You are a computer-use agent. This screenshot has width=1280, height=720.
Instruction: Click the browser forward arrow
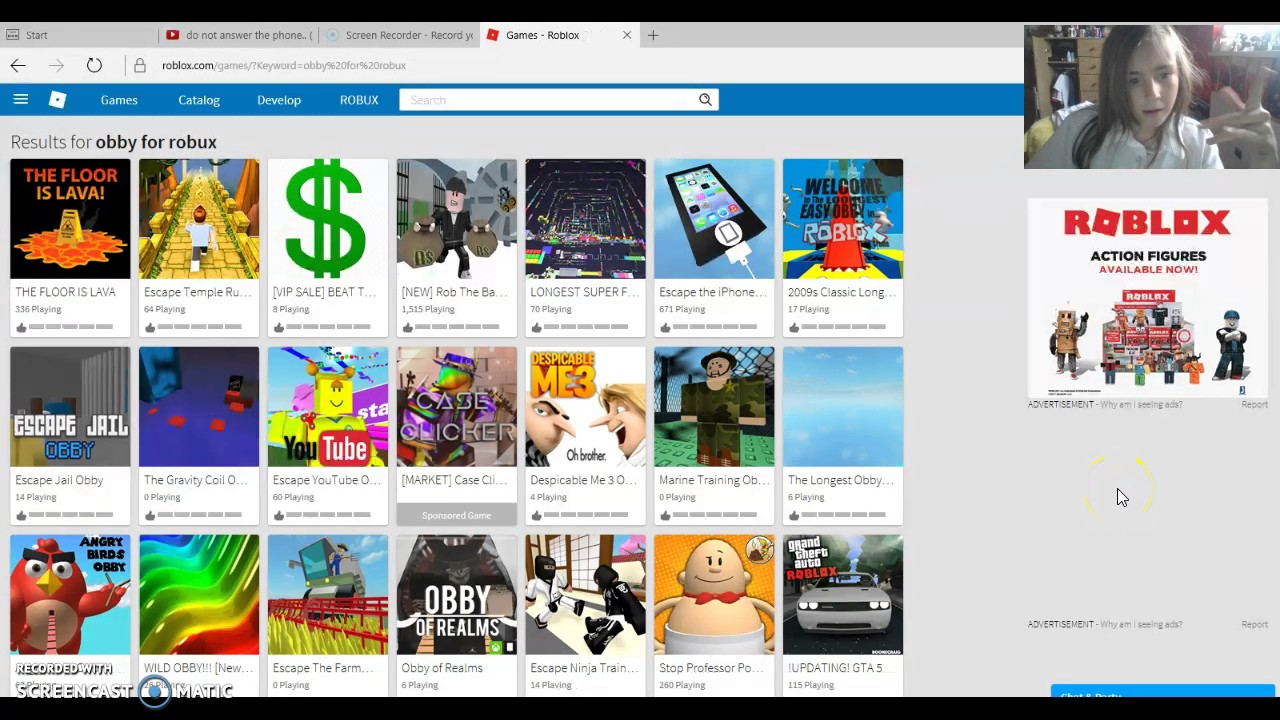57,65
